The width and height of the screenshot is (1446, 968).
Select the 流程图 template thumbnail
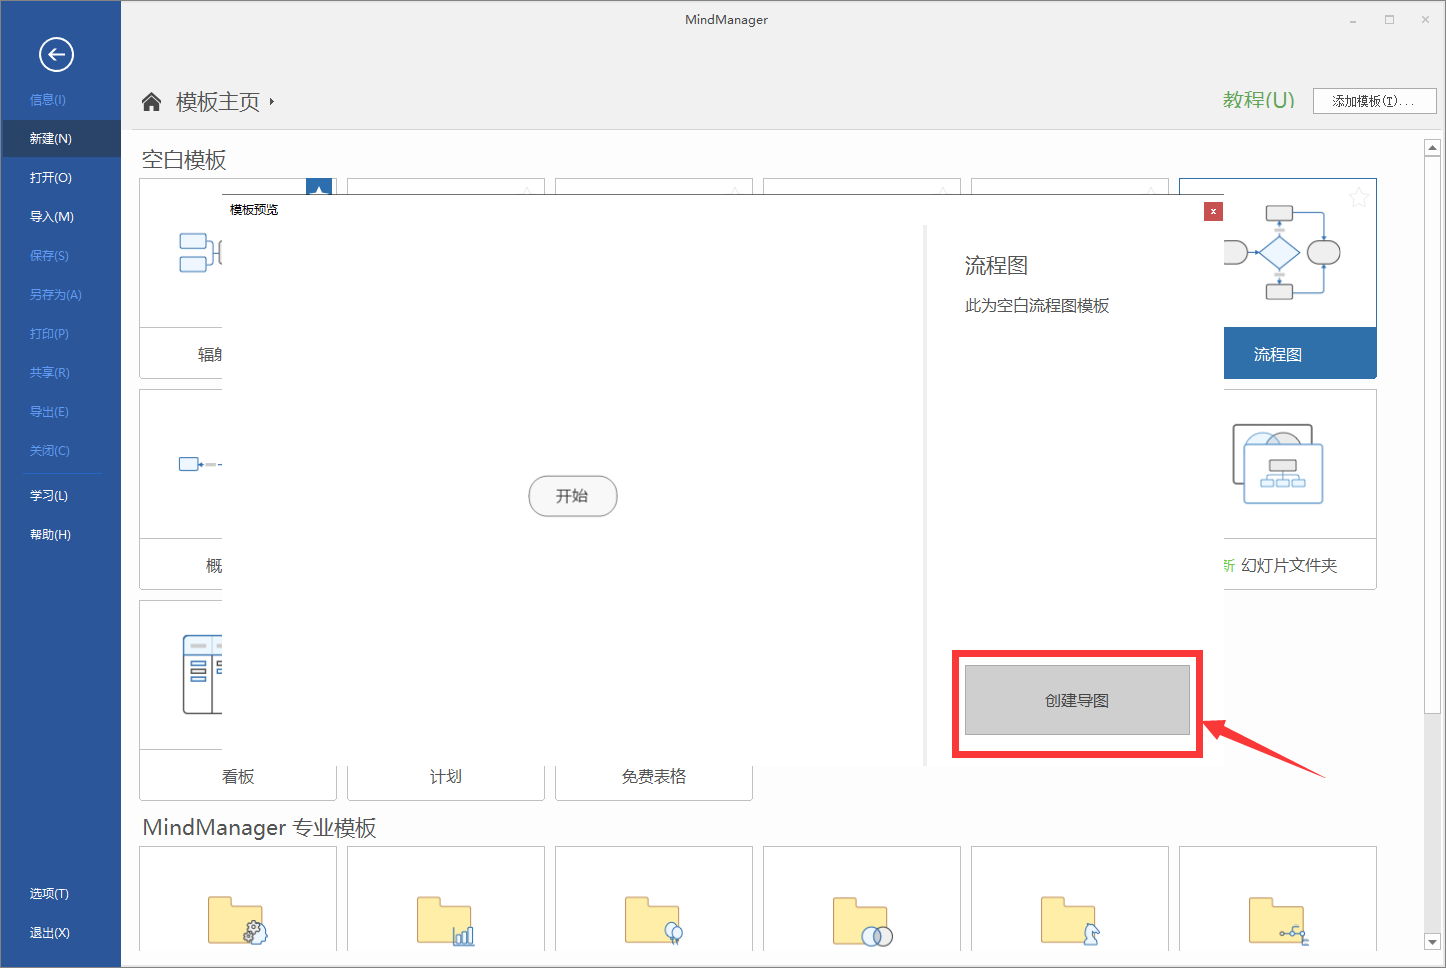tap(1283, 253)
